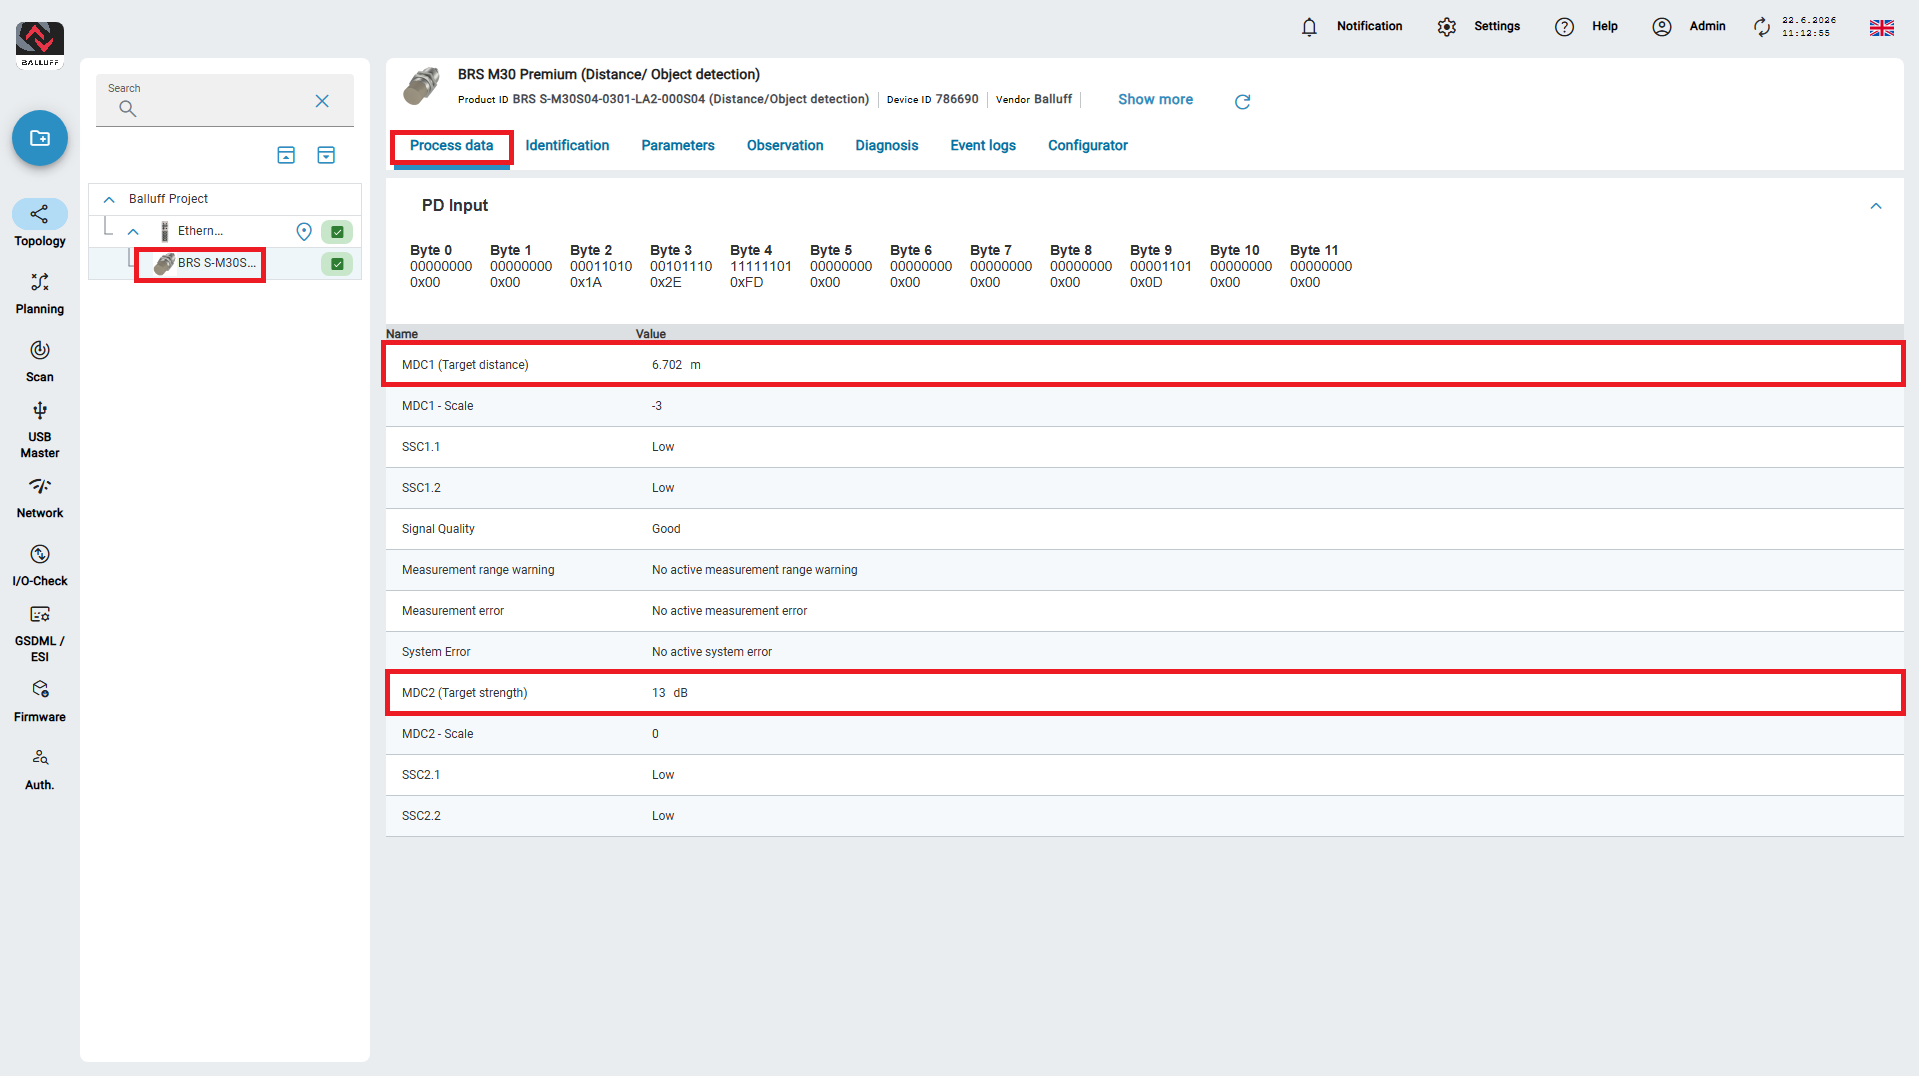Open the I/O-Check tool

[x=40, y=565]
